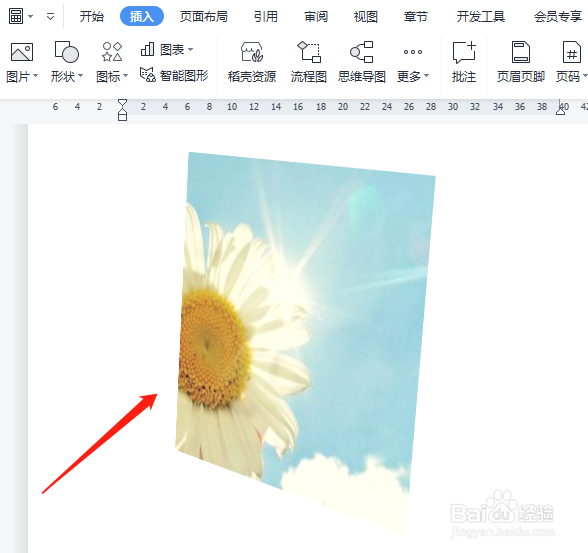This screenshot has height=553, width=588.
Task: Expand the 形状 dropdown arrow
Action: pyautogui.click(x=81, y=76)
